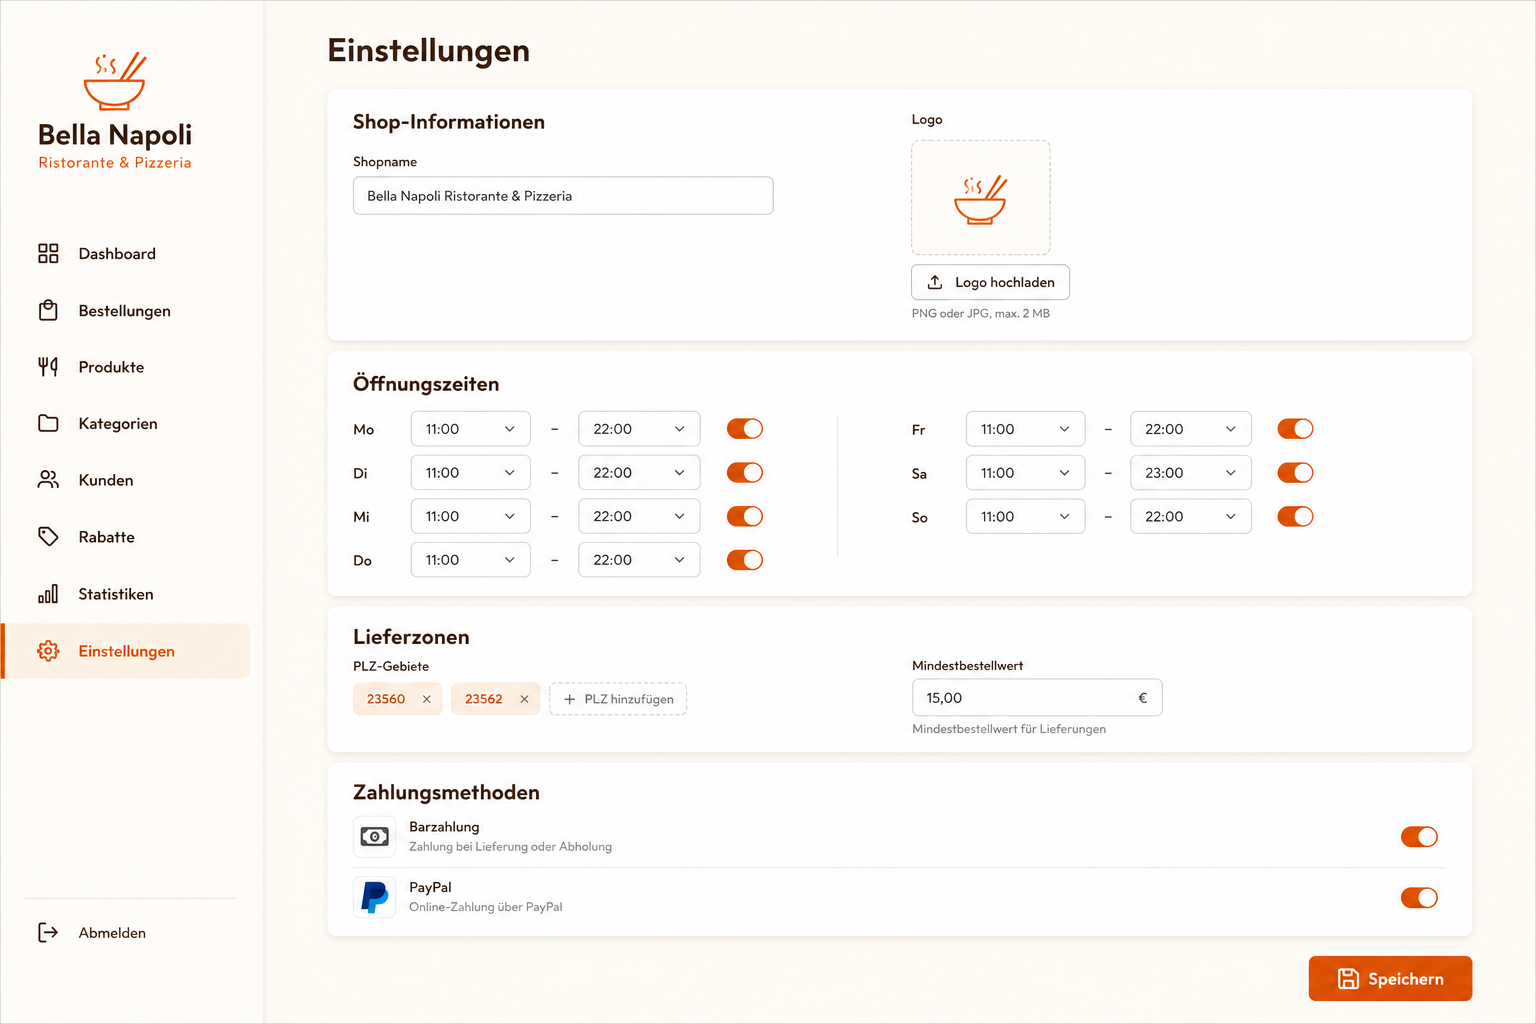Click the Mindestbestellwert 15,00 field
Screen dimensions: 1536x1024
click(x=1037, y=698)
